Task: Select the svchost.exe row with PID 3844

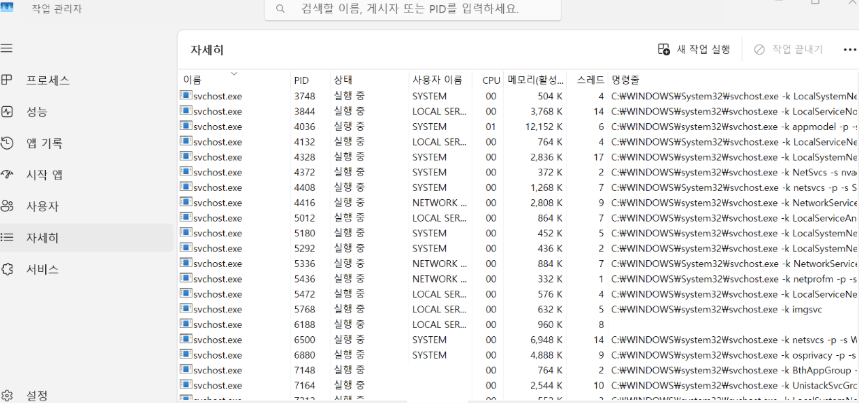Action: [520, 111]
